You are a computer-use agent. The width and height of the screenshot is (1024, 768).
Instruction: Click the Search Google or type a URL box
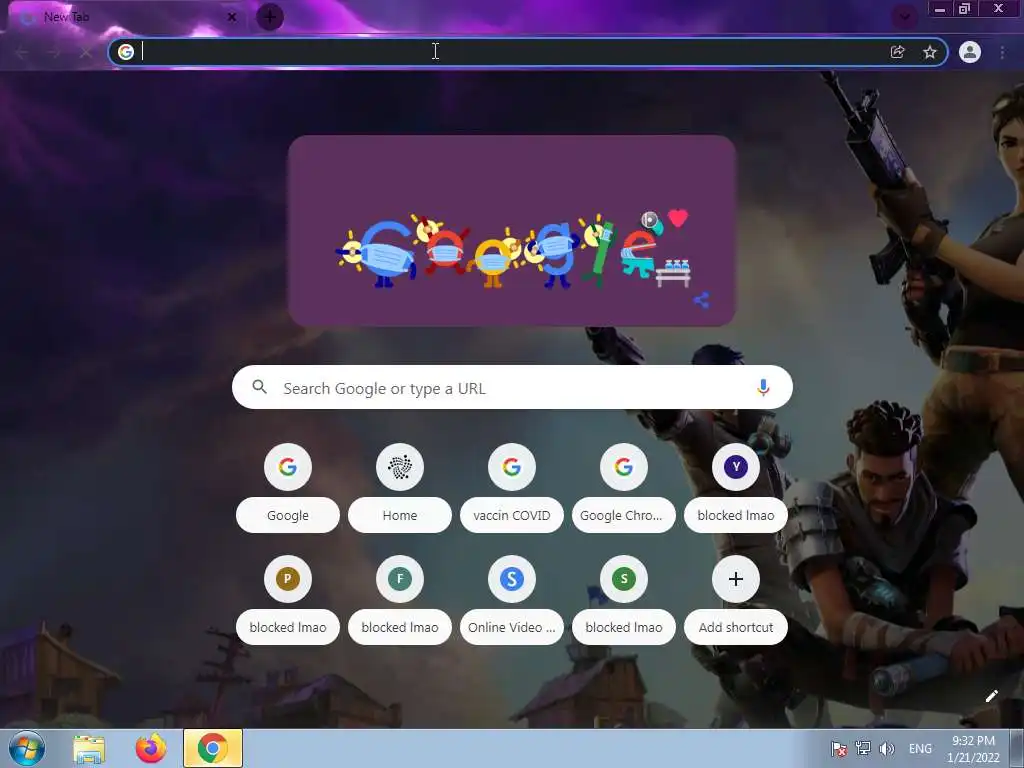pyautogui.click(x=513, y=387)
